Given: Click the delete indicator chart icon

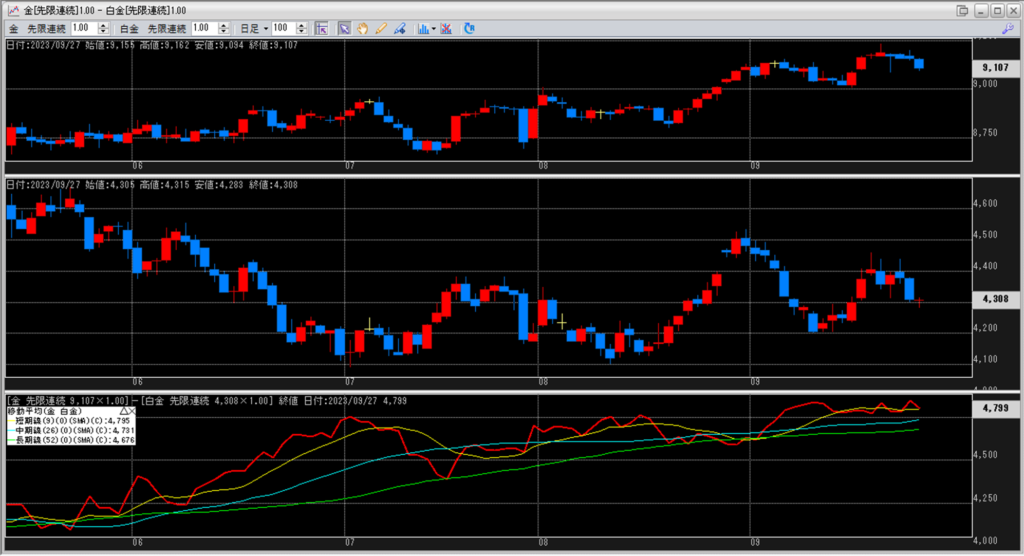Looking at the screenshot, I should click(x=445, y=29).
